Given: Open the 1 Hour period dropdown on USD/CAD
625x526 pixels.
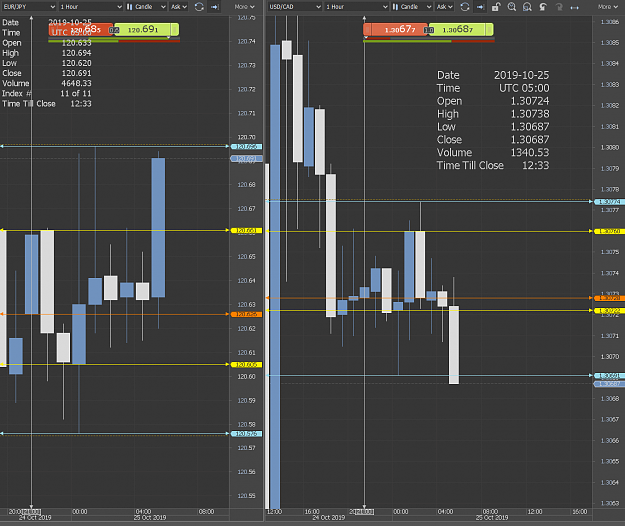Looking at the screenshot, I should 356,6.
